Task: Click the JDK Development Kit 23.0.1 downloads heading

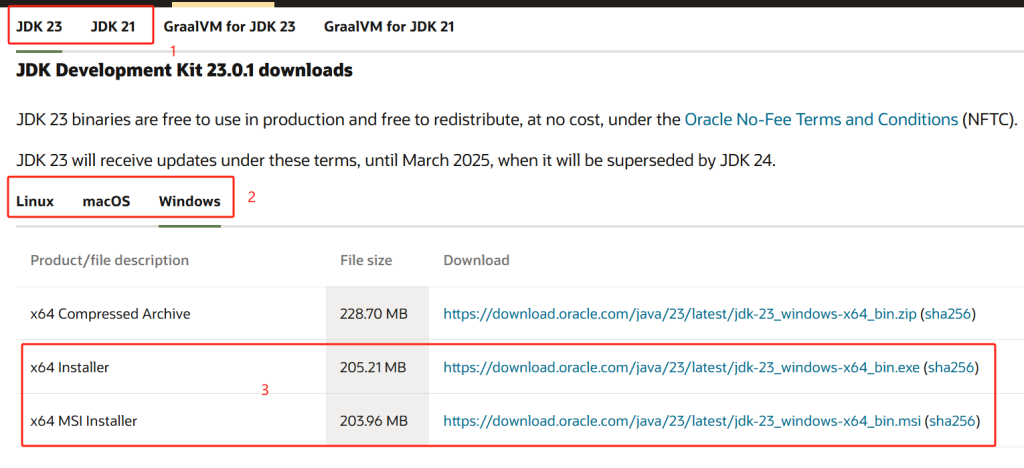Action: (184, 70)
